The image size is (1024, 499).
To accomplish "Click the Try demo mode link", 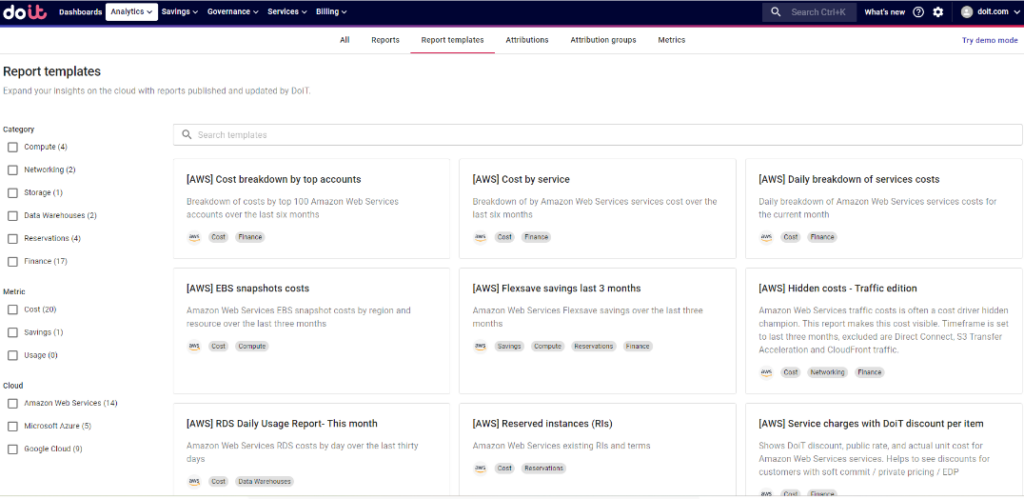I will [989, 40].
